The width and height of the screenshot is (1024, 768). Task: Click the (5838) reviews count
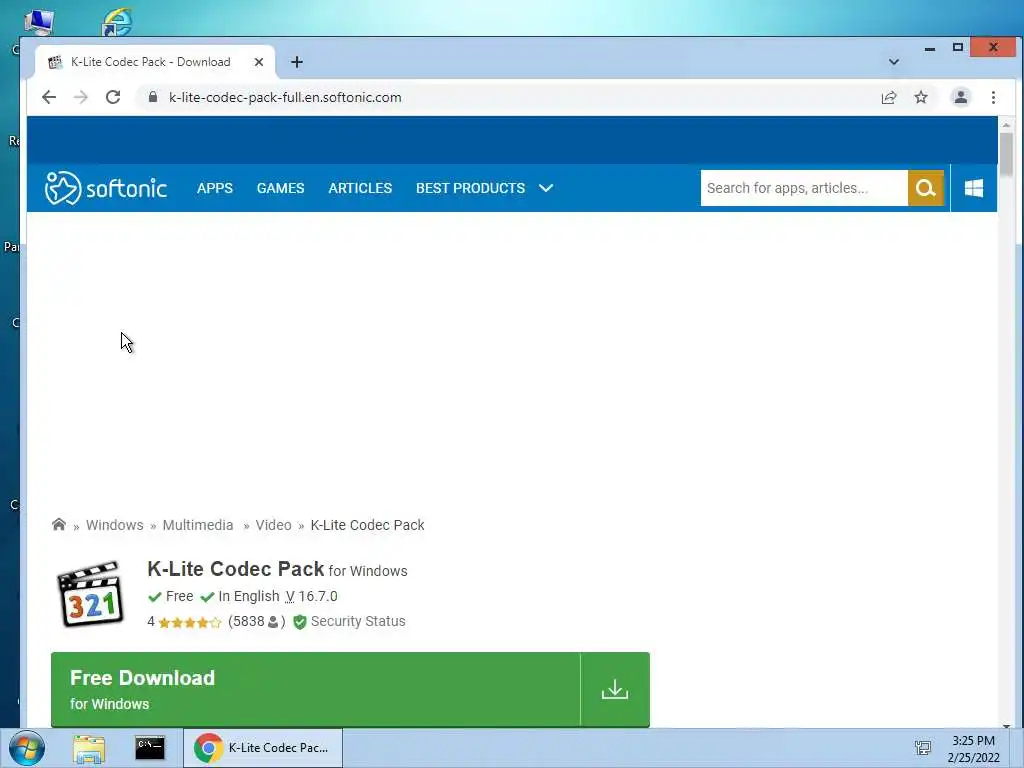coord(257,622)
